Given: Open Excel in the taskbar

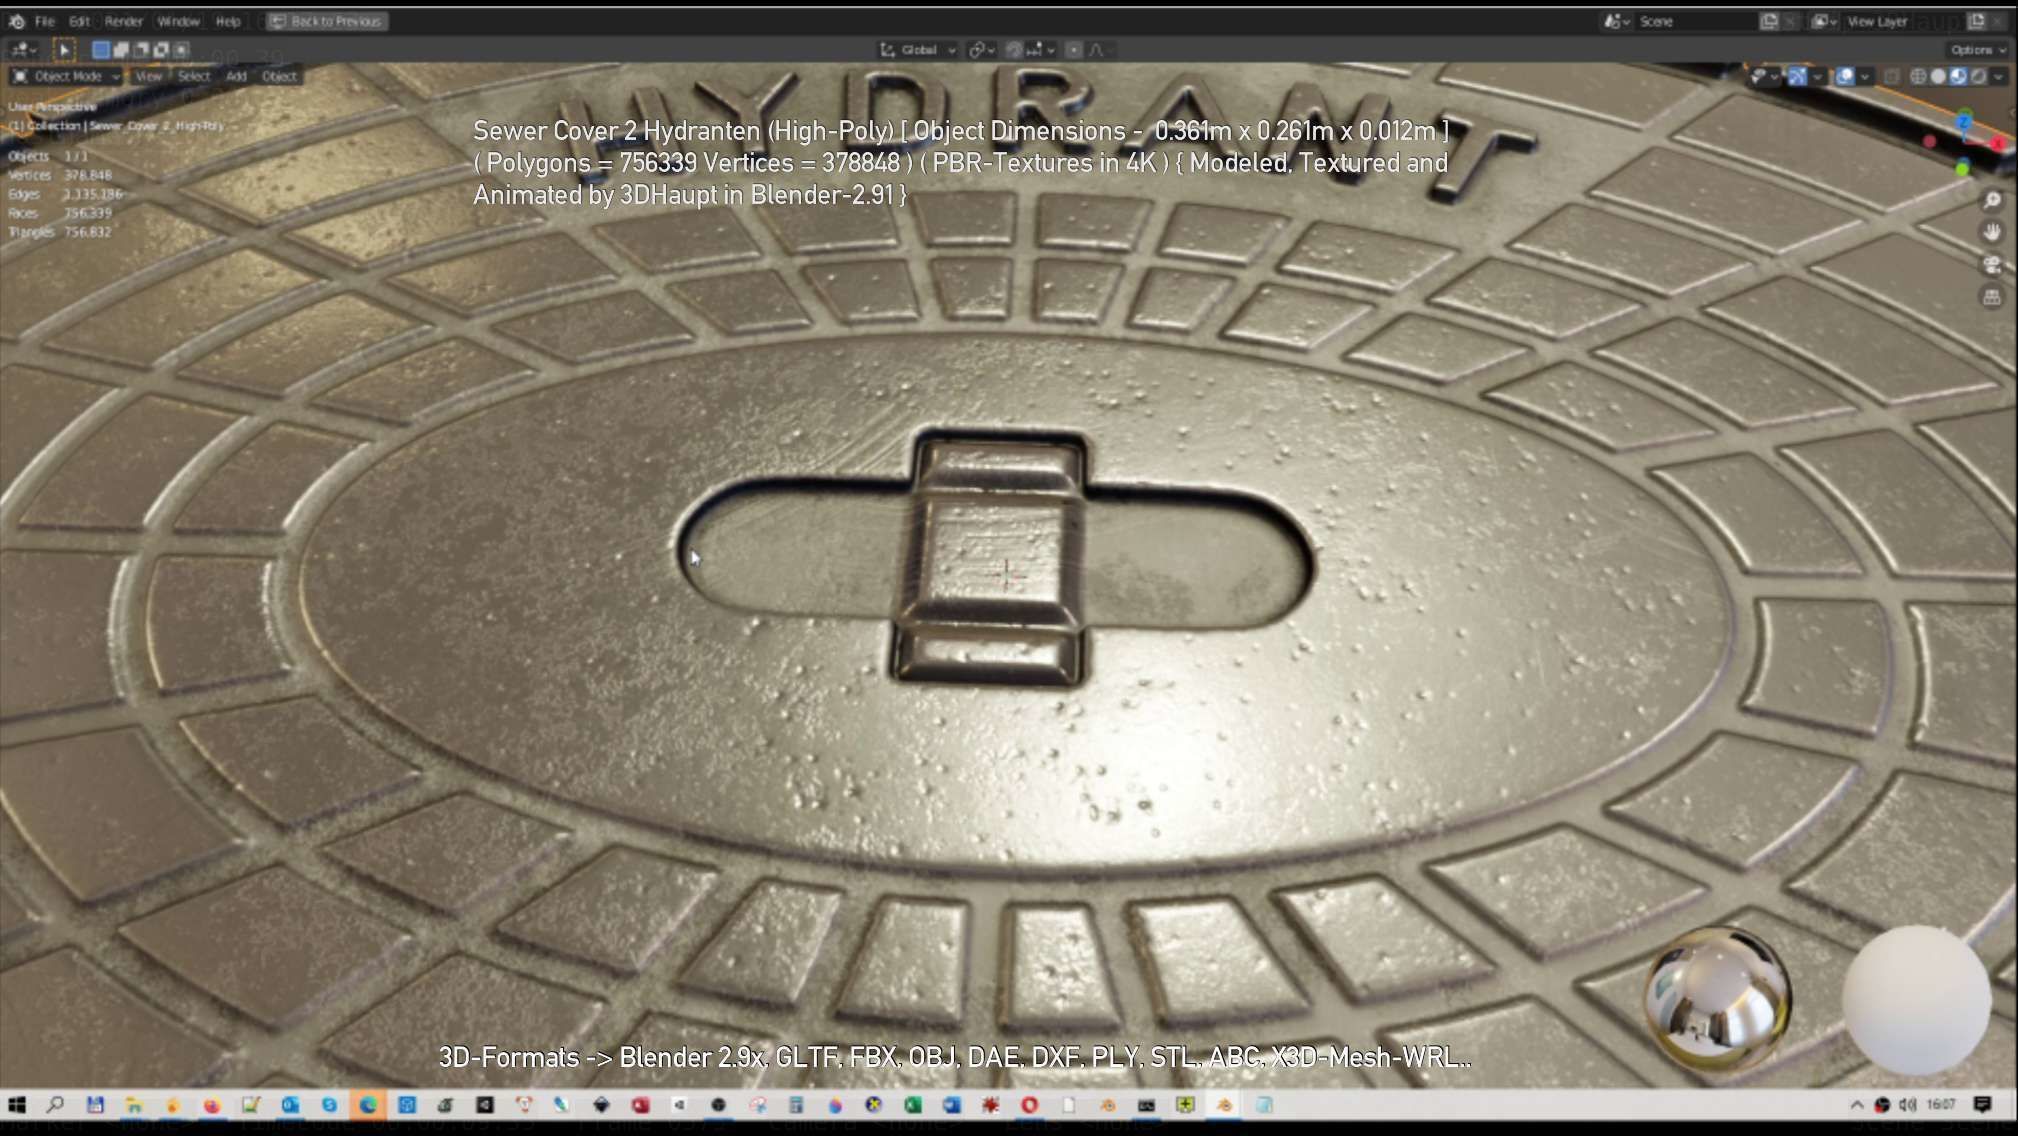Looking at the screenshot, I should click(913, 1105).
